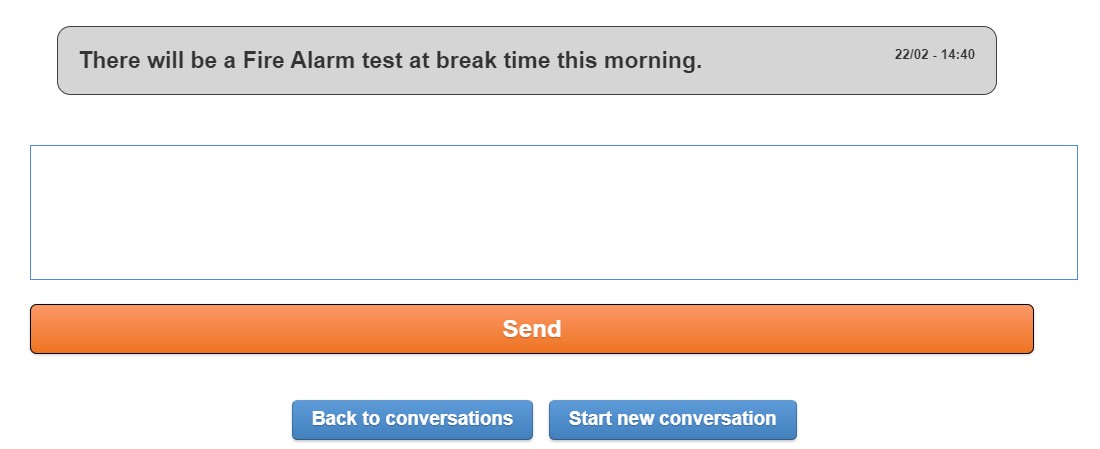Begin another conversation via bottom button
Image resolution: width=1100 pixels, height=449 pixels.
pyautogui.click(x=672, y=419)
